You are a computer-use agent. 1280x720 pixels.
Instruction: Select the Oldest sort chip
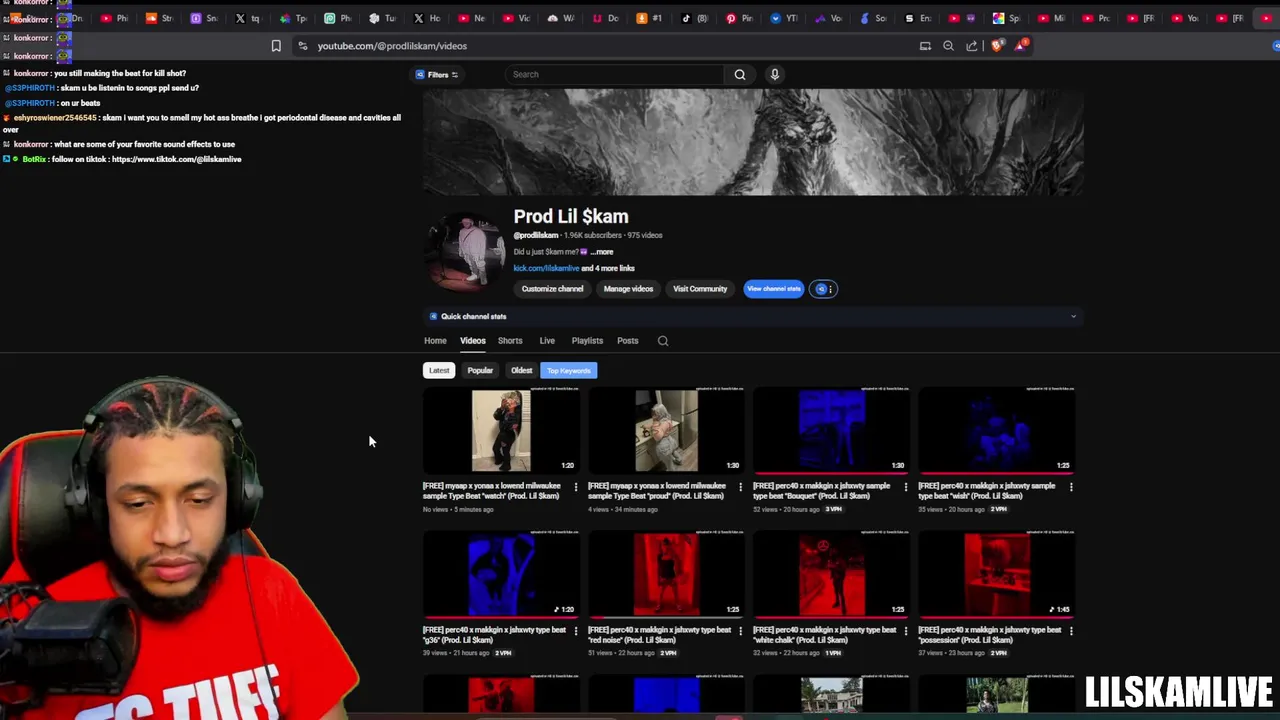(x=521, y=371)
